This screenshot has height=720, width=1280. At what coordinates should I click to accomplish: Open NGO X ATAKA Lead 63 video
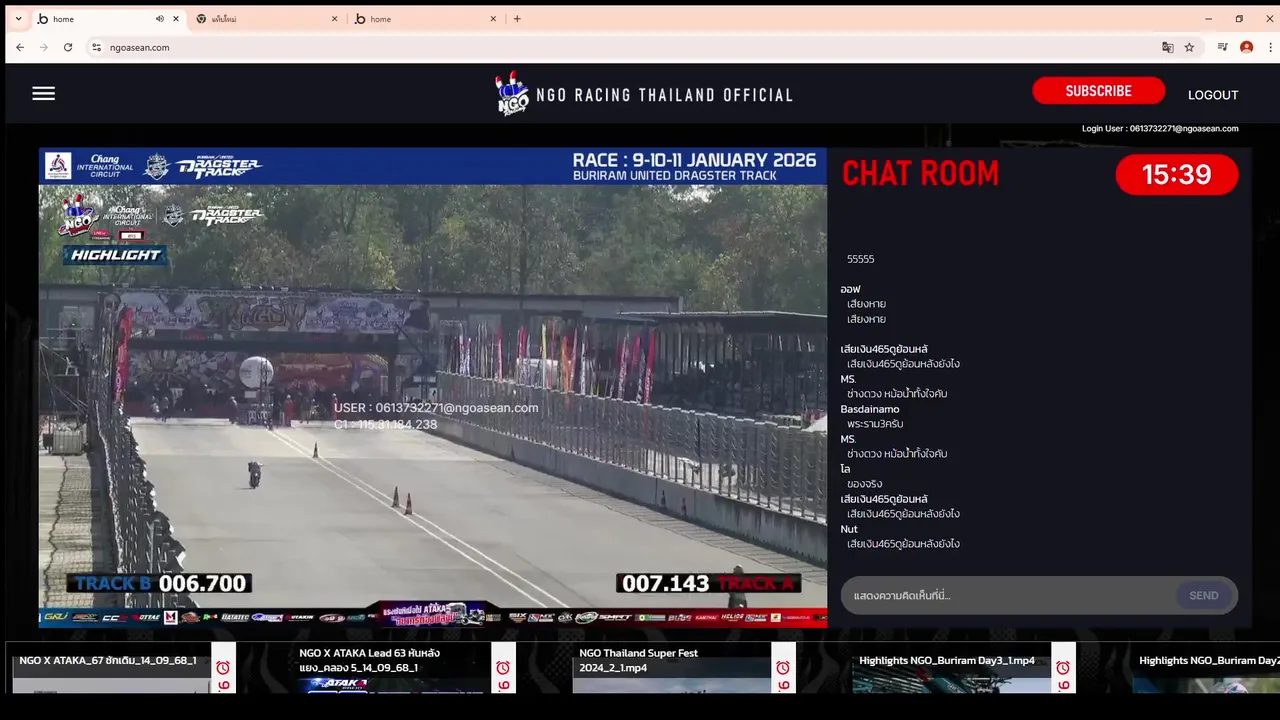[x=392, y=668]
